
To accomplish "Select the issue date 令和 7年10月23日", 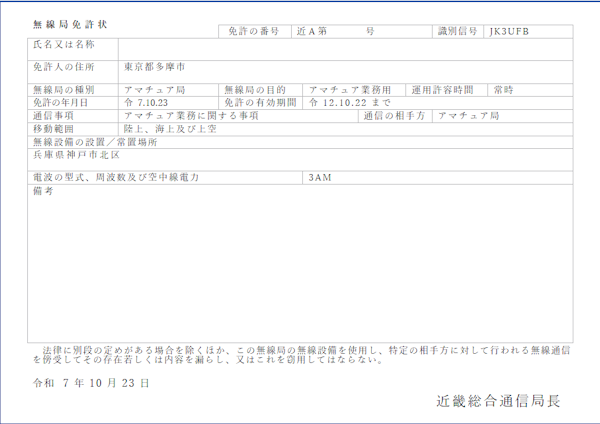I will (x=91, y=382).
